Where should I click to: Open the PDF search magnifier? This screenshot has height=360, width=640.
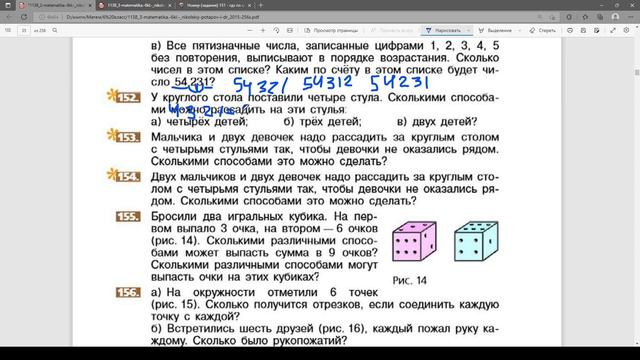coord(55,30)
